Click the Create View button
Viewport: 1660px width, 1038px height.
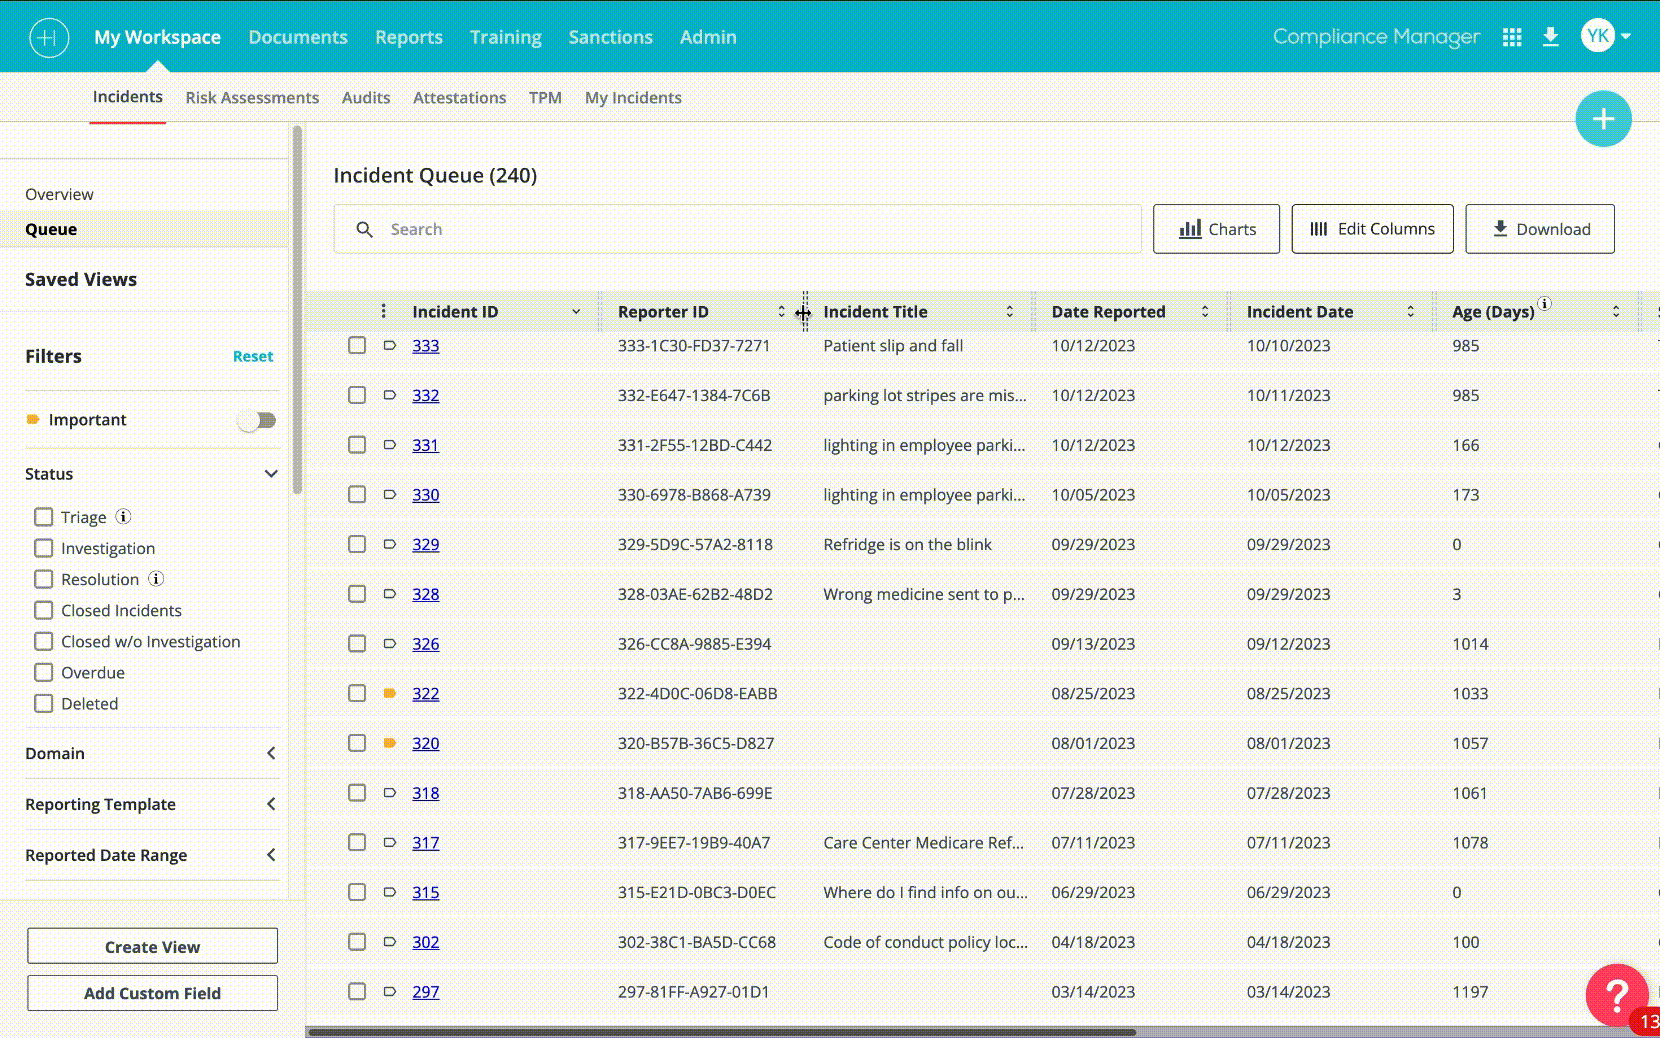(152, 946)
